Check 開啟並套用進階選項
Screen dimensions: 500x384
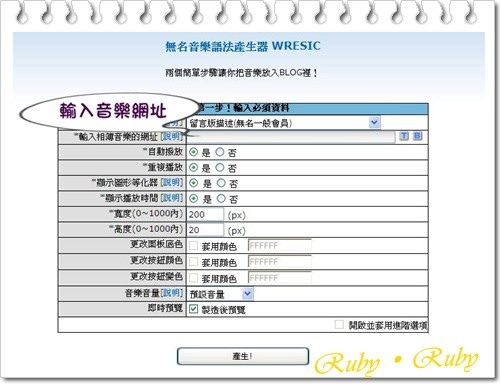pyautogui.click(x=339, y=324)
